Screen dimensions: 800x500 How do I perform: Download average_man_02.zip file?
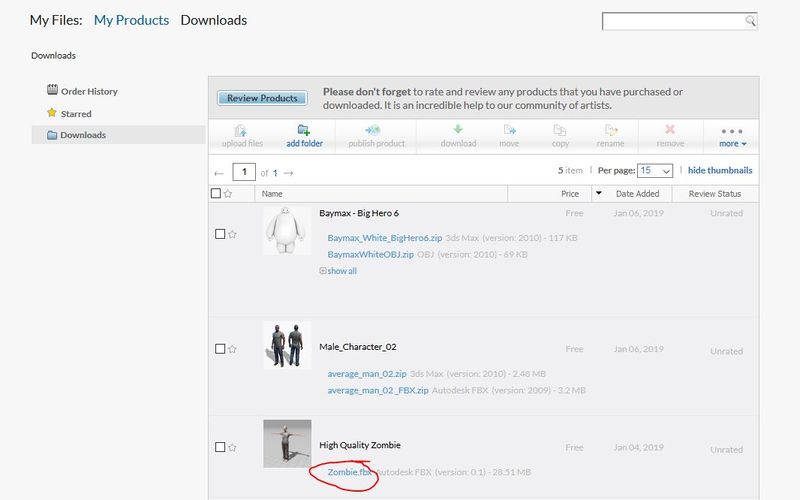(367, 374)
